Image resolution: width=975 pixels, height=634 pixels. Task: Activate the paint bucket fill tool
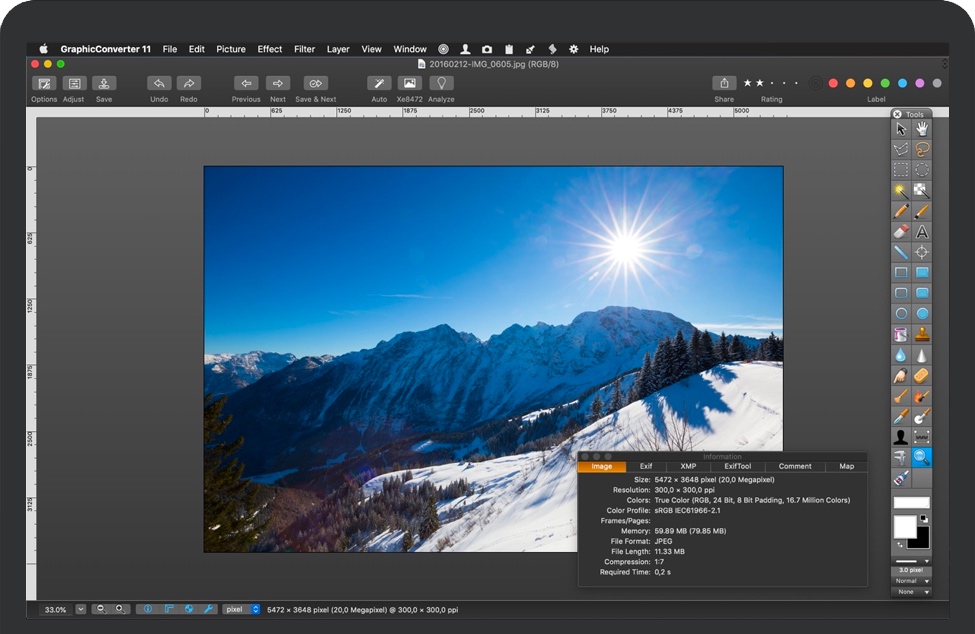coord(901,334)
